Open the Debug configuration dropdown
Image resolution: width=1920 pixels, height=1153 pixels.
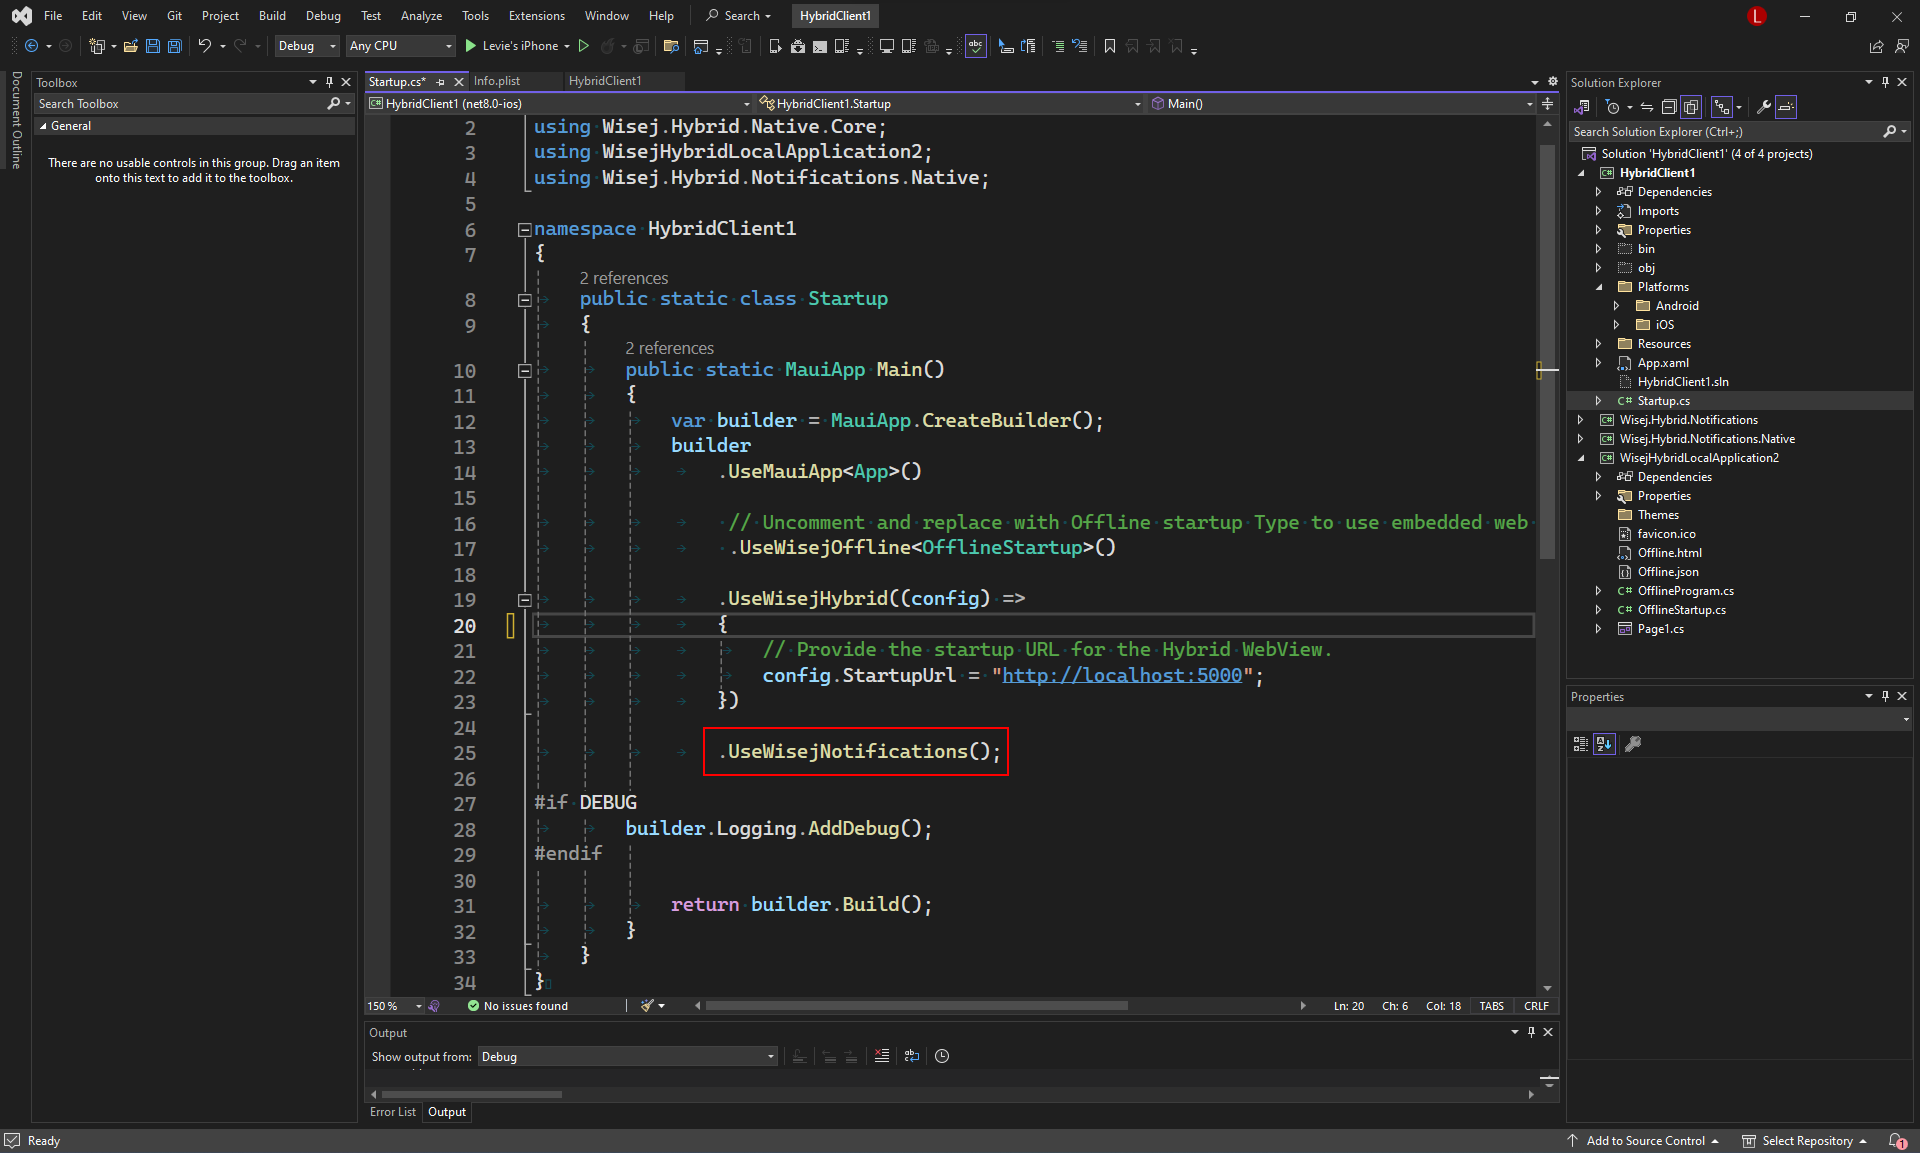[307, 46]
